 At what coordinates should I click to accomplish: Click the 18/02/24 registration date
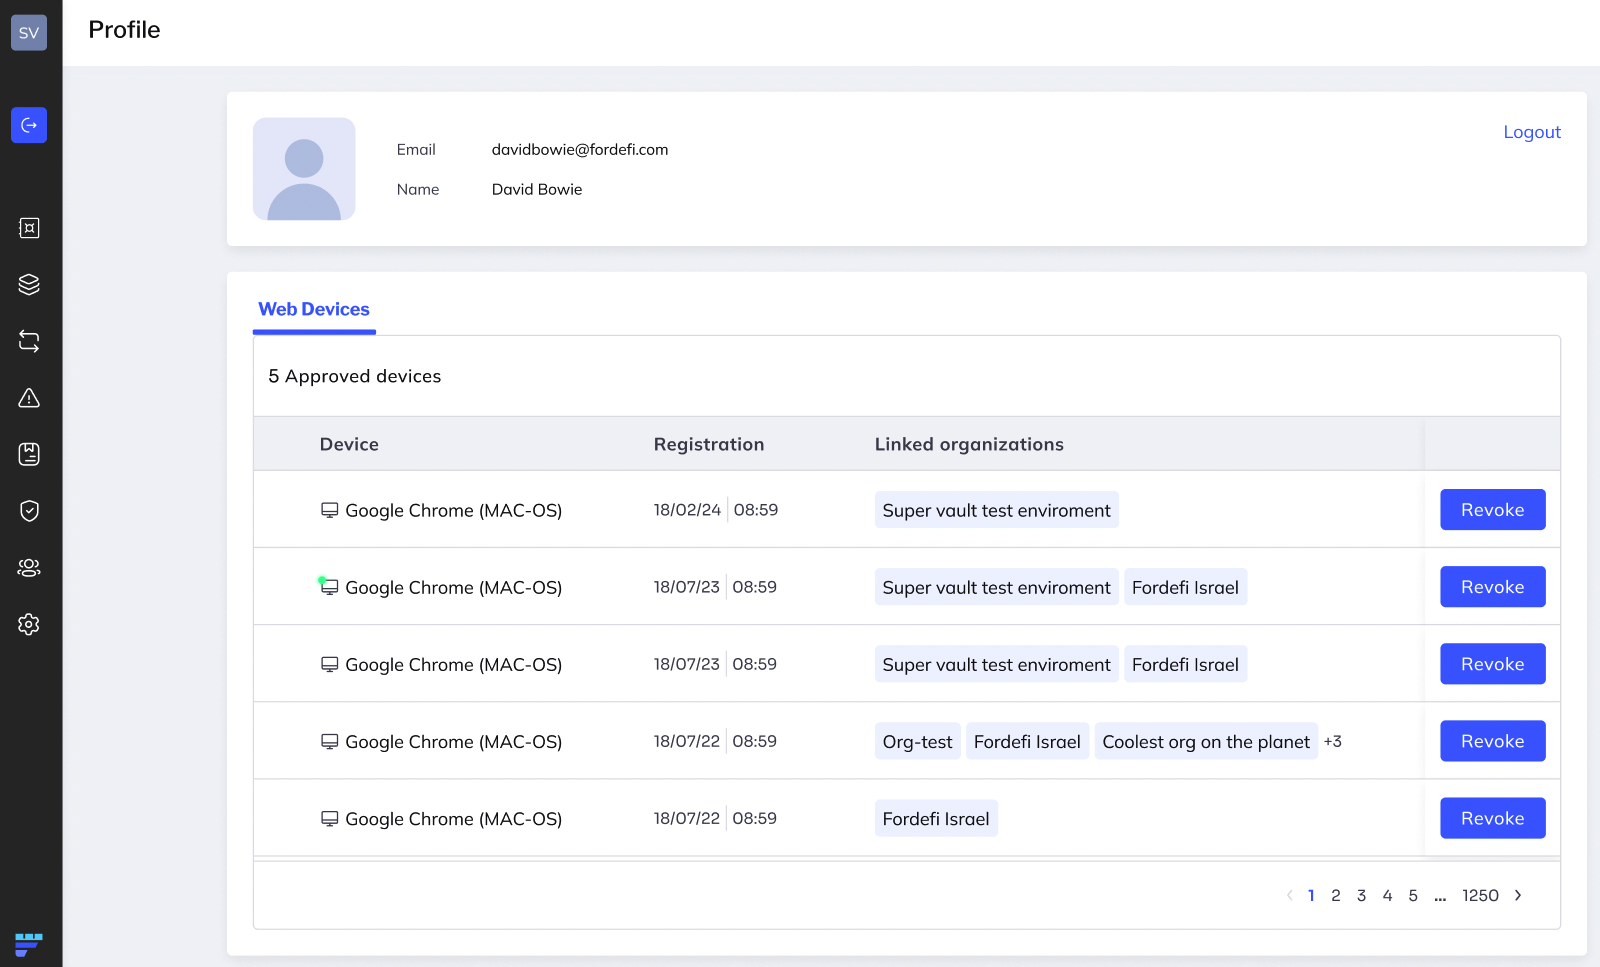click(687, 510)
